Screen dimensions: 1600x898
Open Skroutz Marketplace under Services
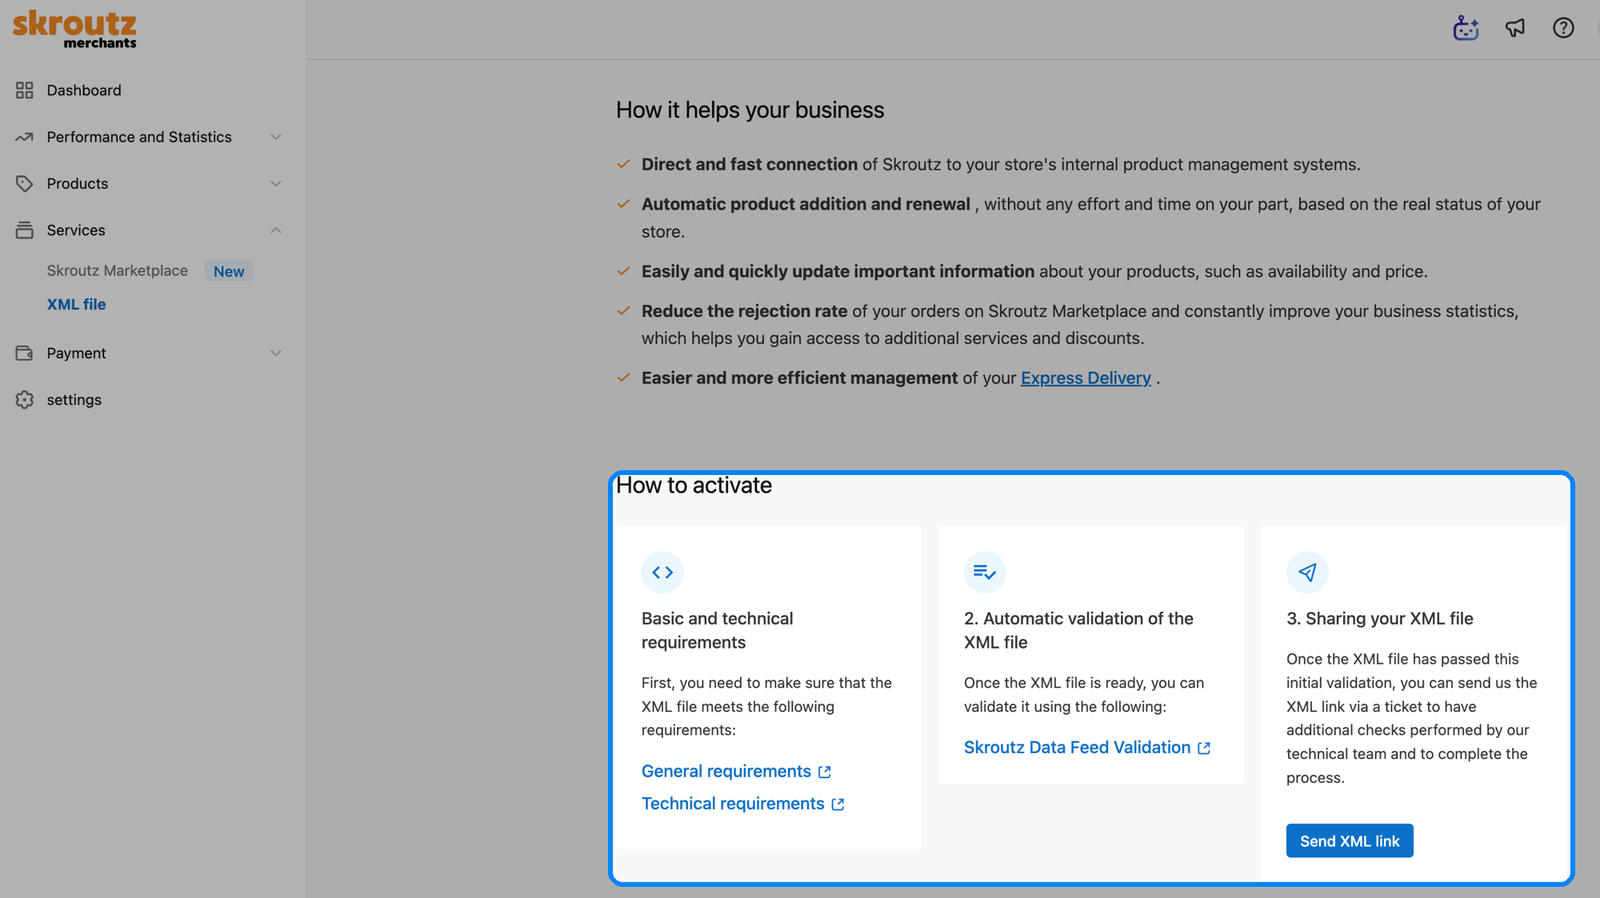coord(117,271)
